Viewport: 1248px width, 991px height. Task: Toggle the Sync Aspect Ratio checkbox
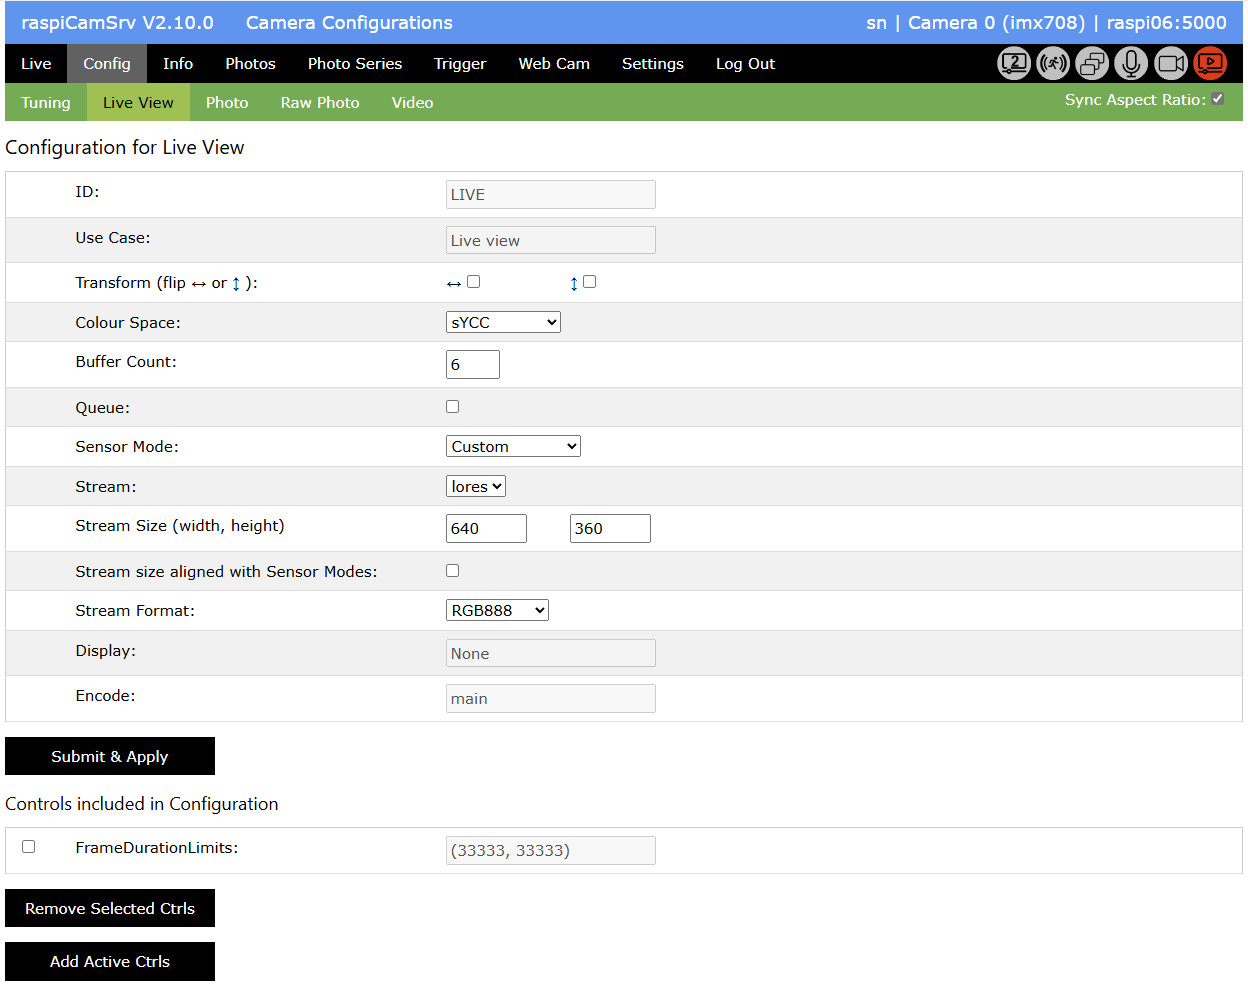tap(1218, 99)
